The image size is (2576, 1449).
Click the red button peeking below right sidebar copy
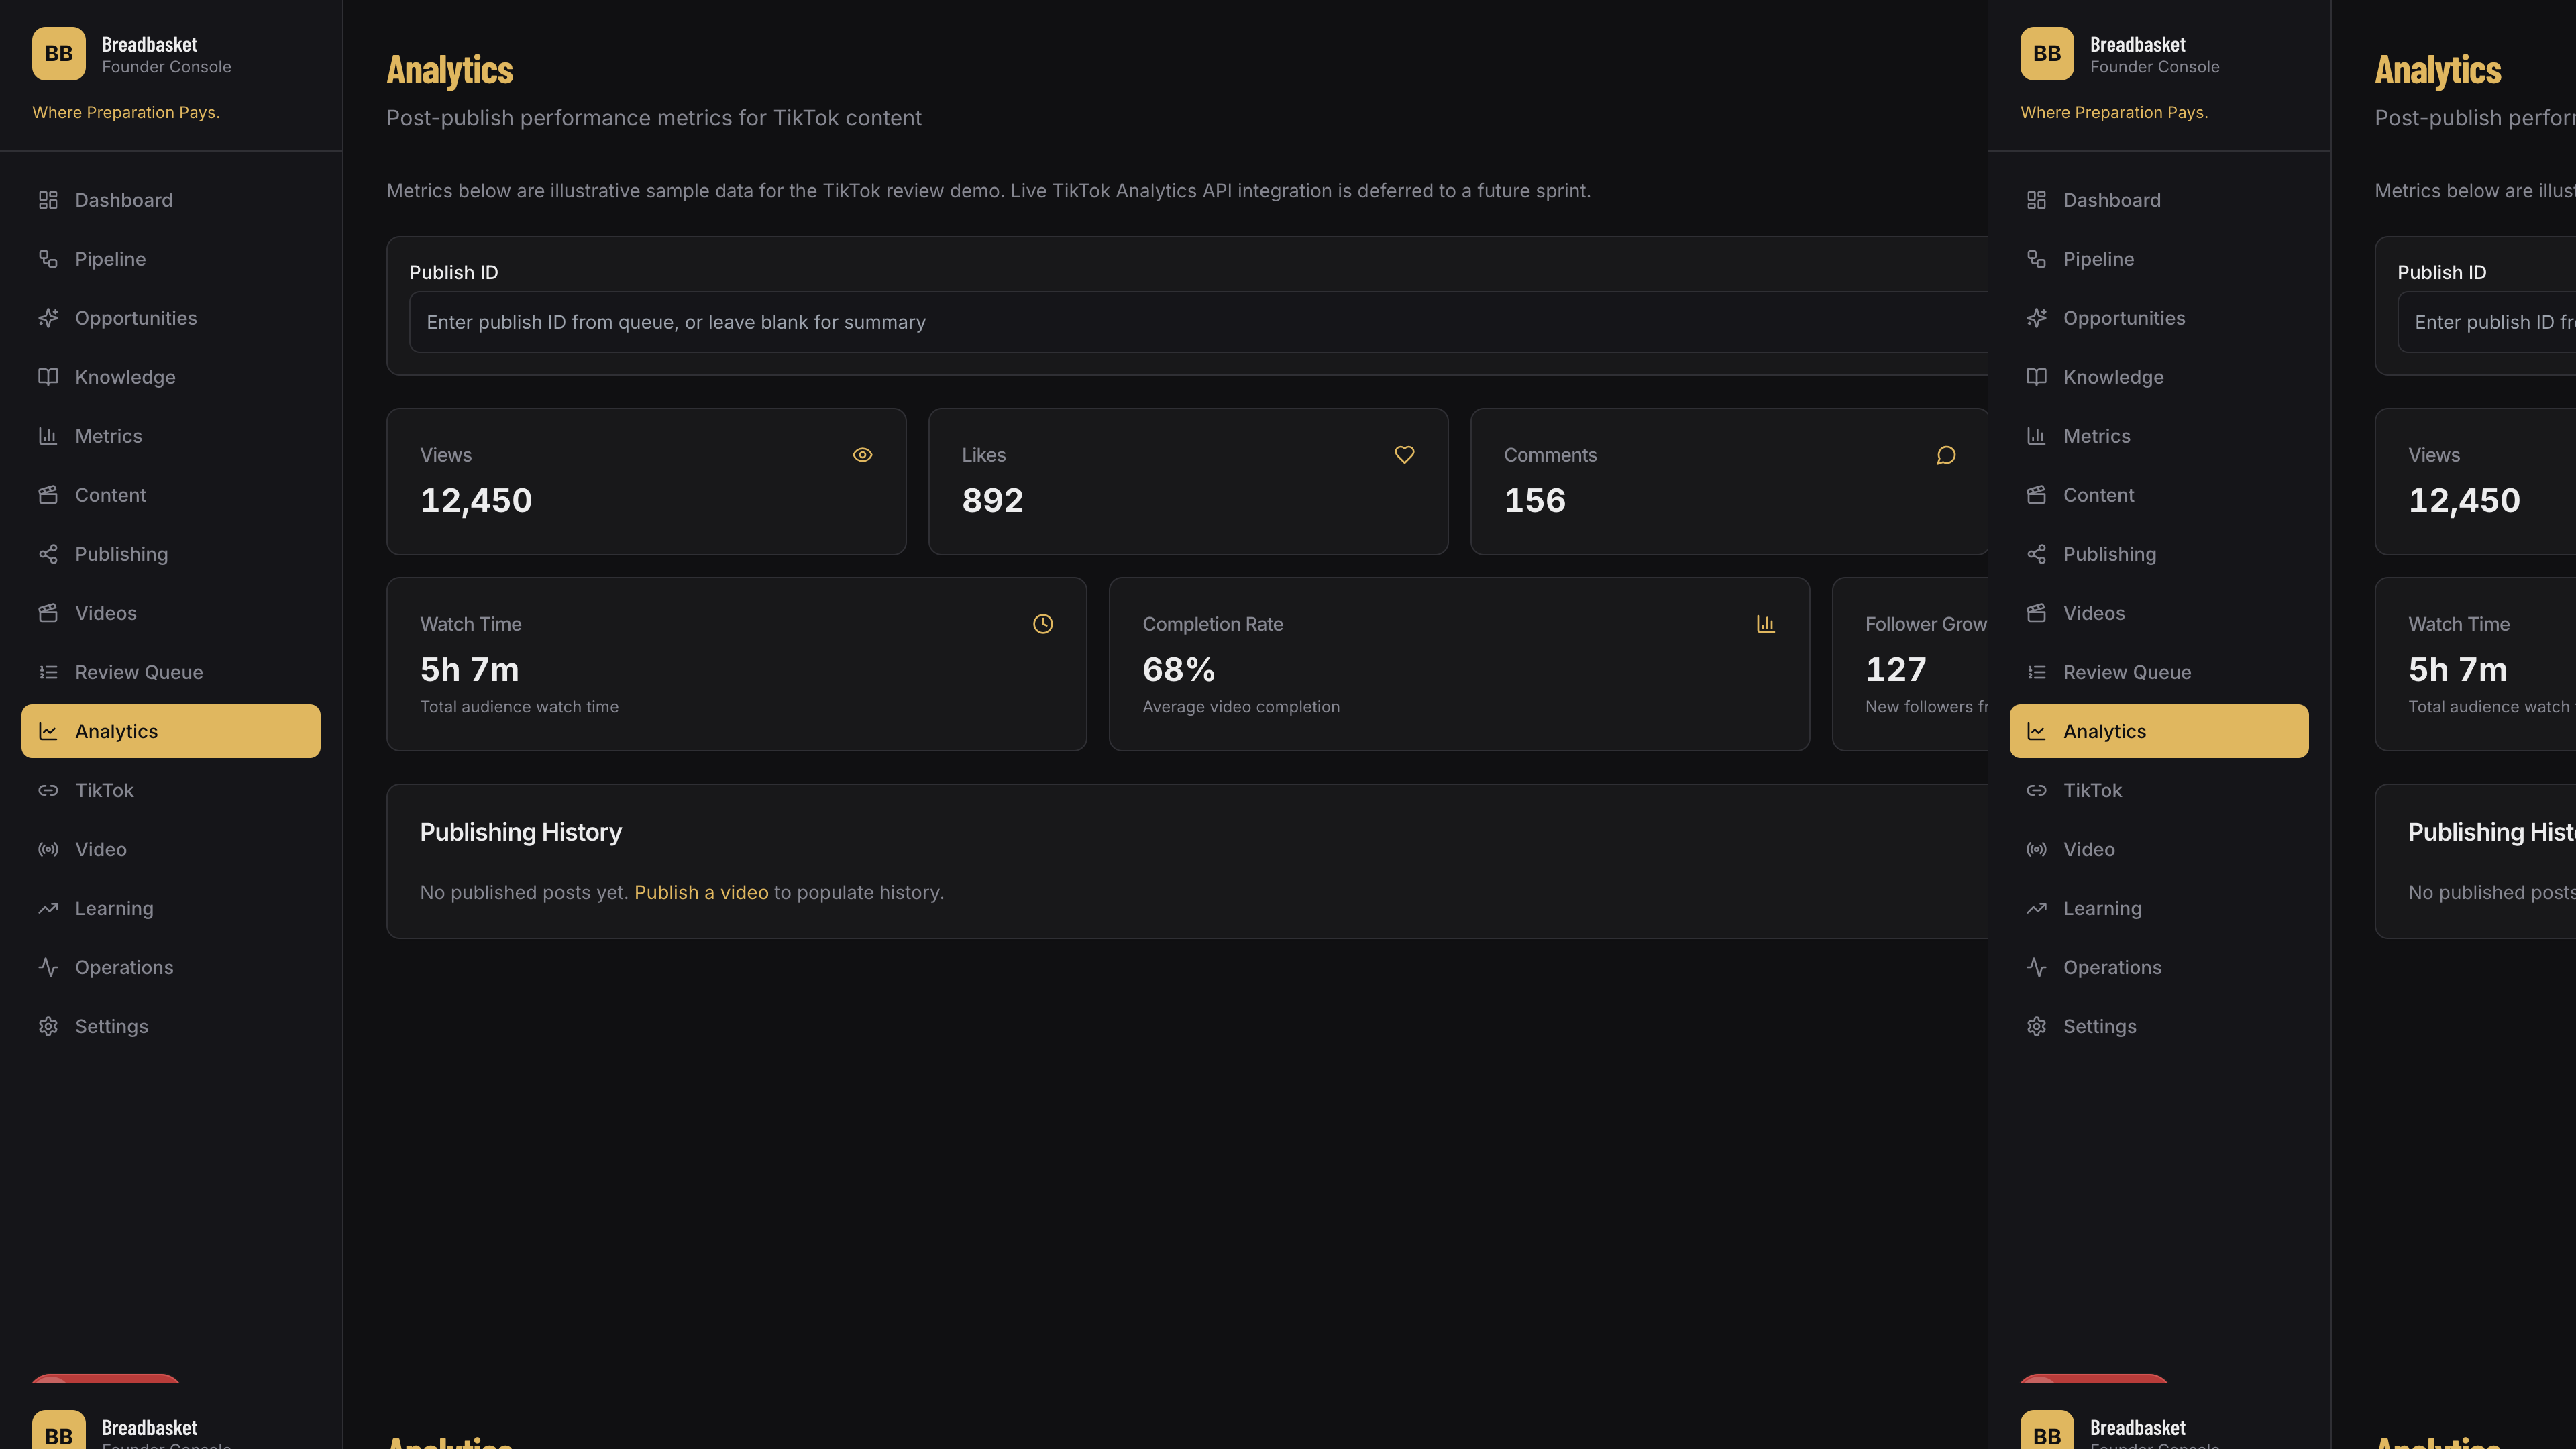click(x=2094, y=1379)
